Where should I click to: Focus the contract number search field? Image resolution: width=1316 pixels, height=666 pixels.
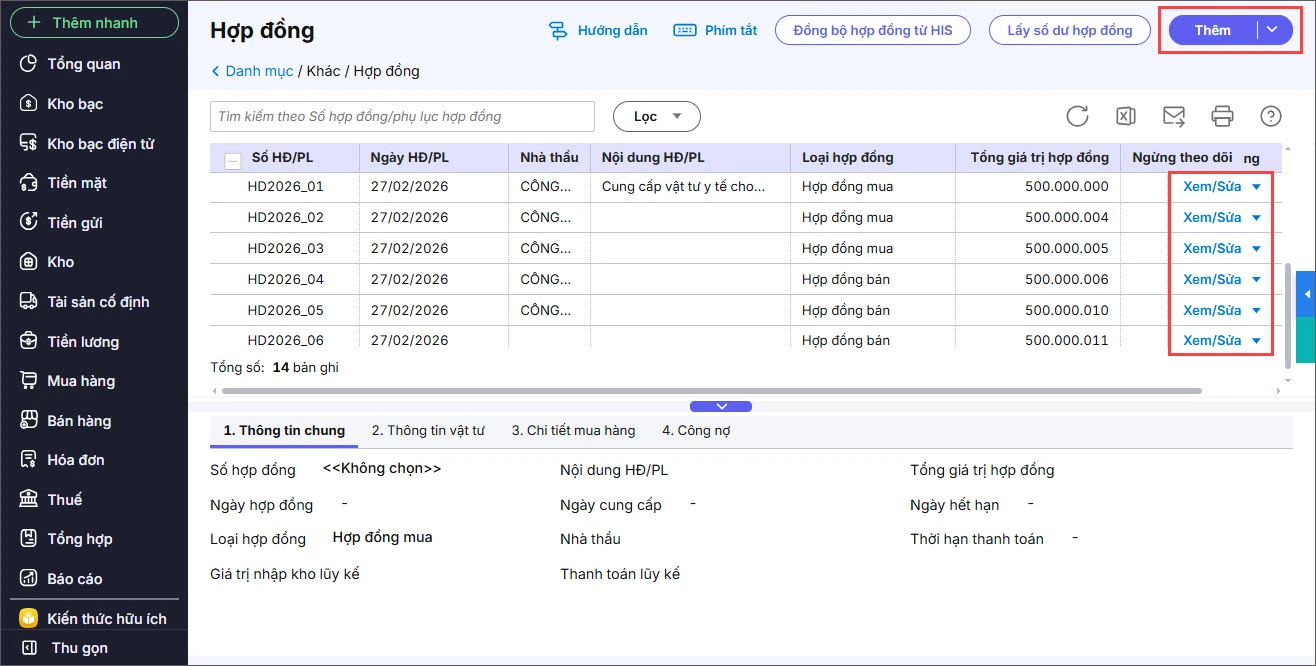point(402,117)
